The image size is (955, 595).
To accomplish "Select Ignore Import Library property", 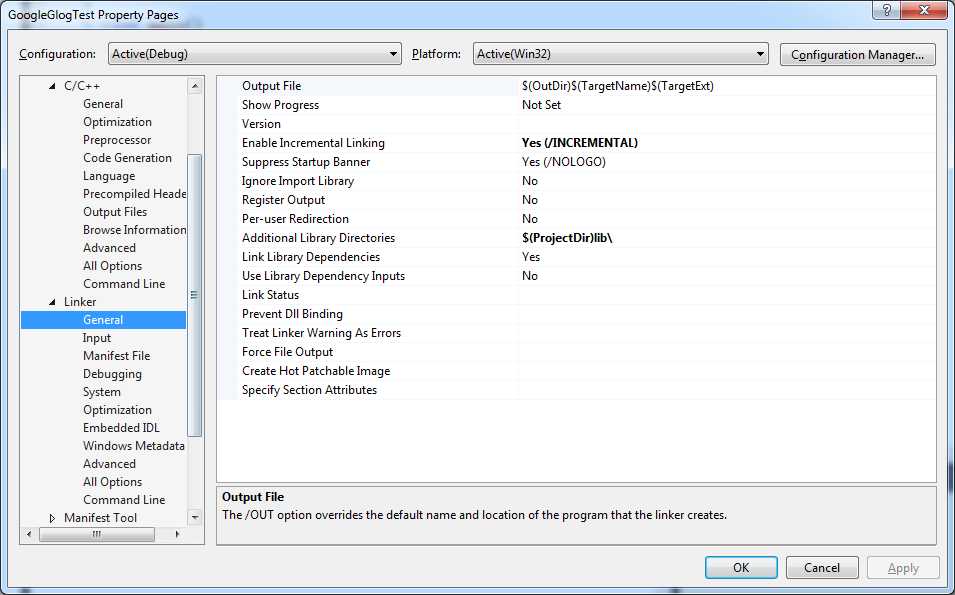I will pyautogui.click(x=297, y=181).
